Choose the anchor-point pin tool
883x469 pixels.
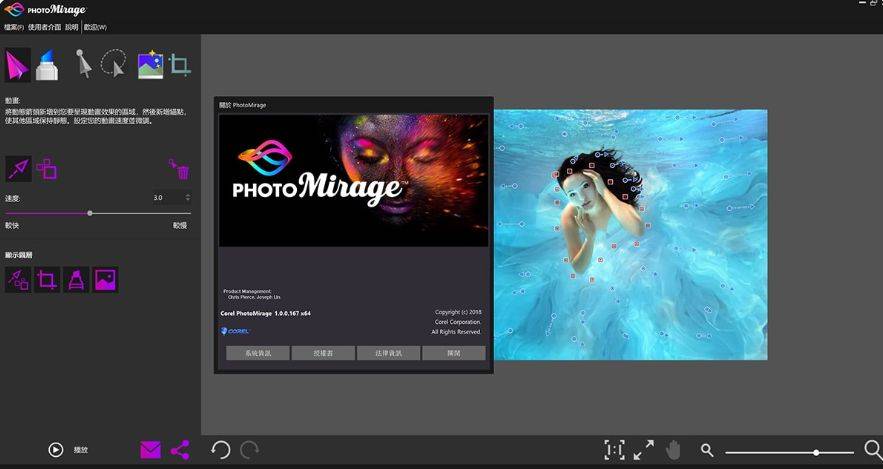click(x=84, y=64)
